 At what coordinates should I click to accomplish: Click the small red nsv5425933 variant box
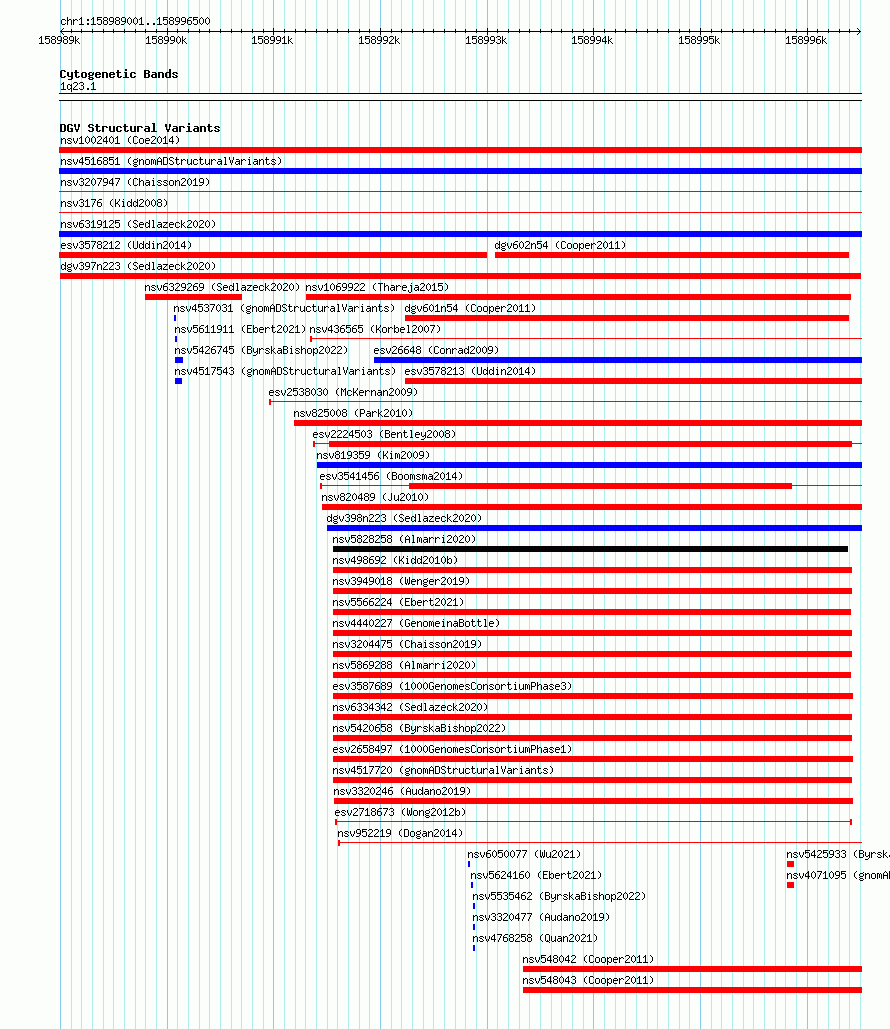point(790,864)
